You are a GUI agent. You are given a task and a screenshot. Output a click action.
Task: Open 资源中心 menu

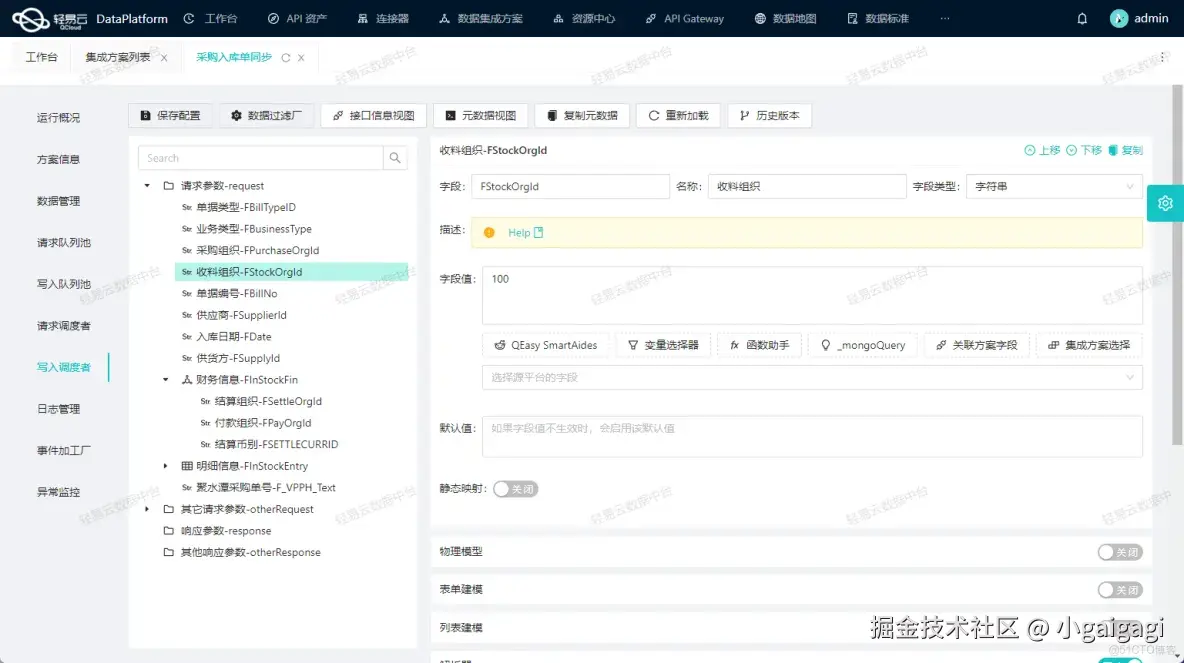click(584, 19)
